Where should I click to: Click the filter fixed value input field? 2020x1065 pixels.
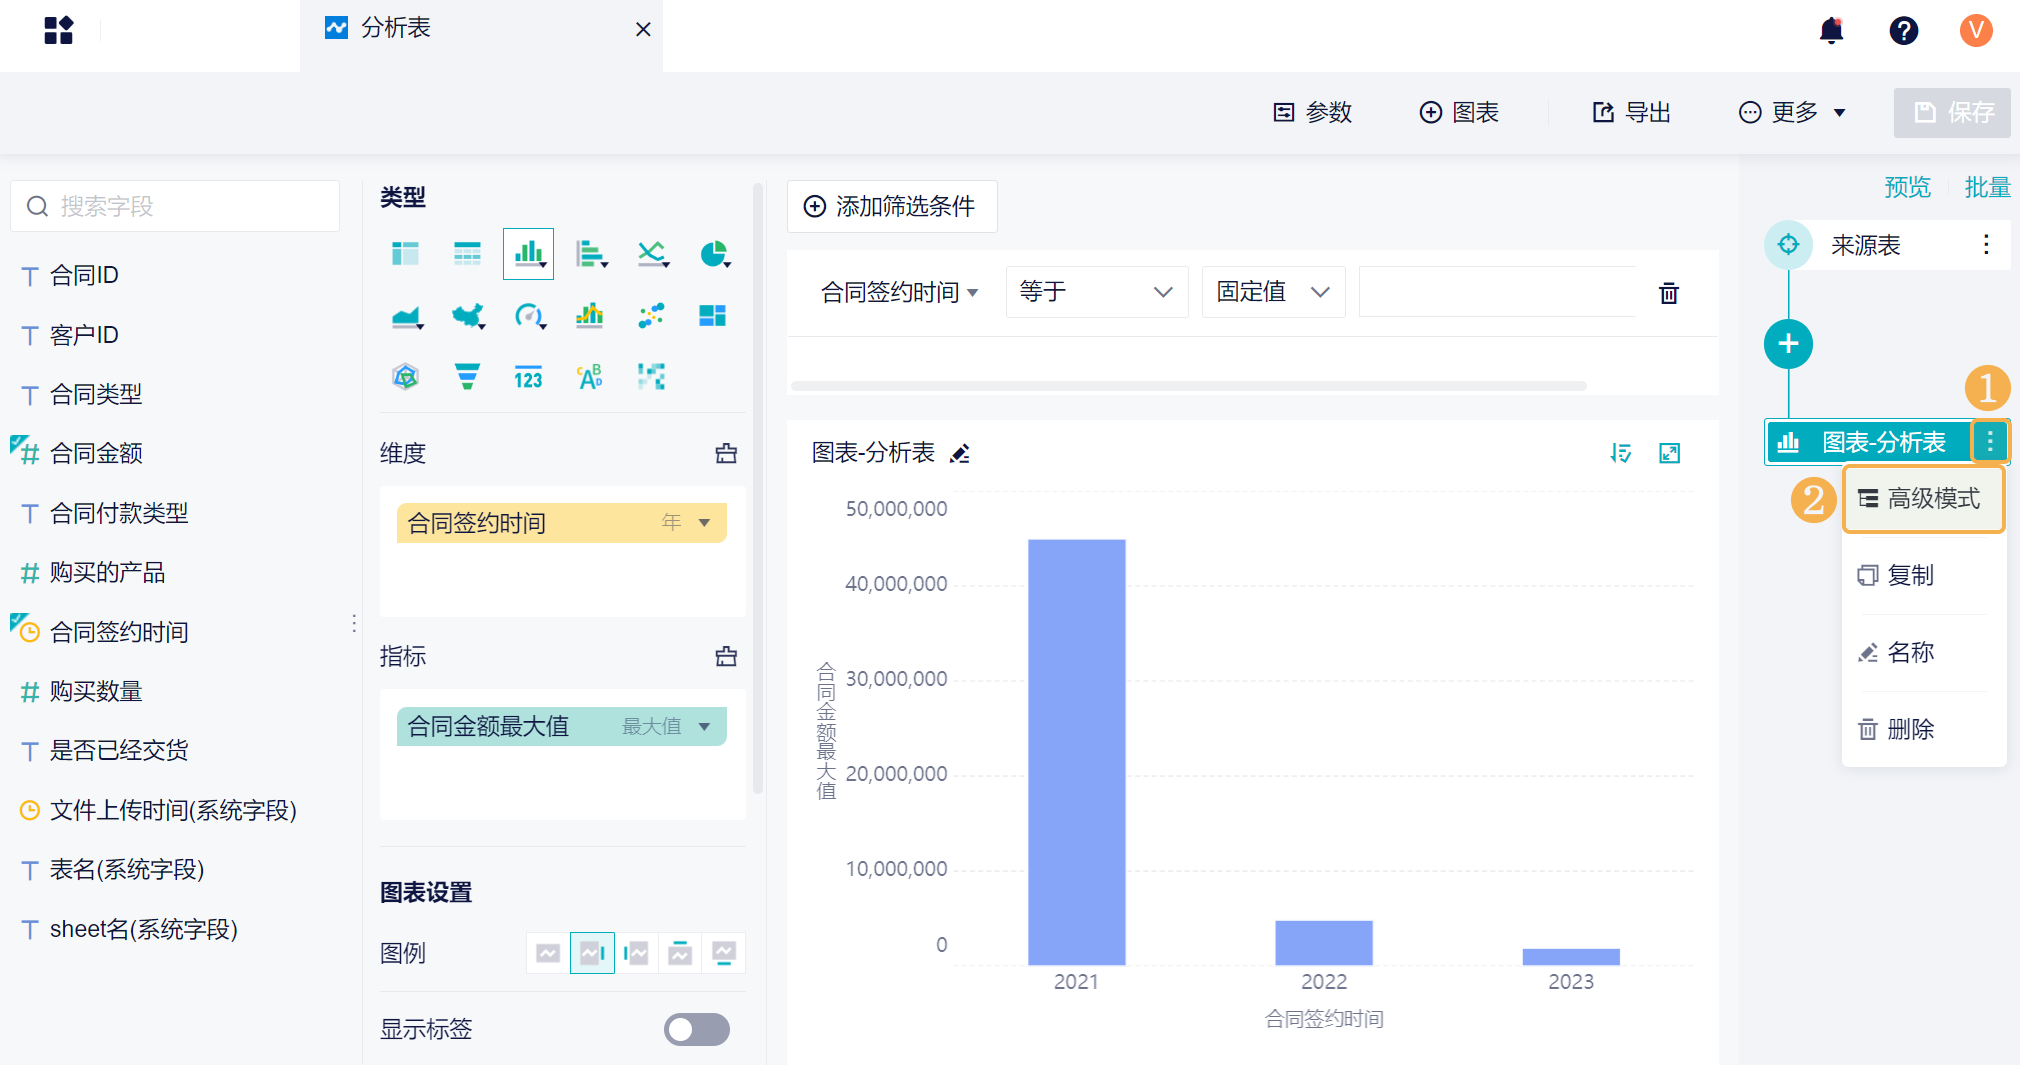point(1497,292)
